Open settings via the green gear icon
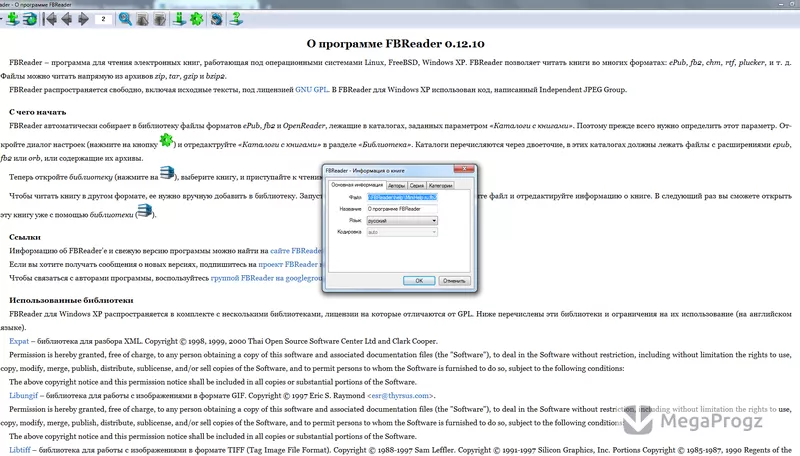The width and height of the screenshot is (800, 456). pyautogui.click(x=196, y=19)
